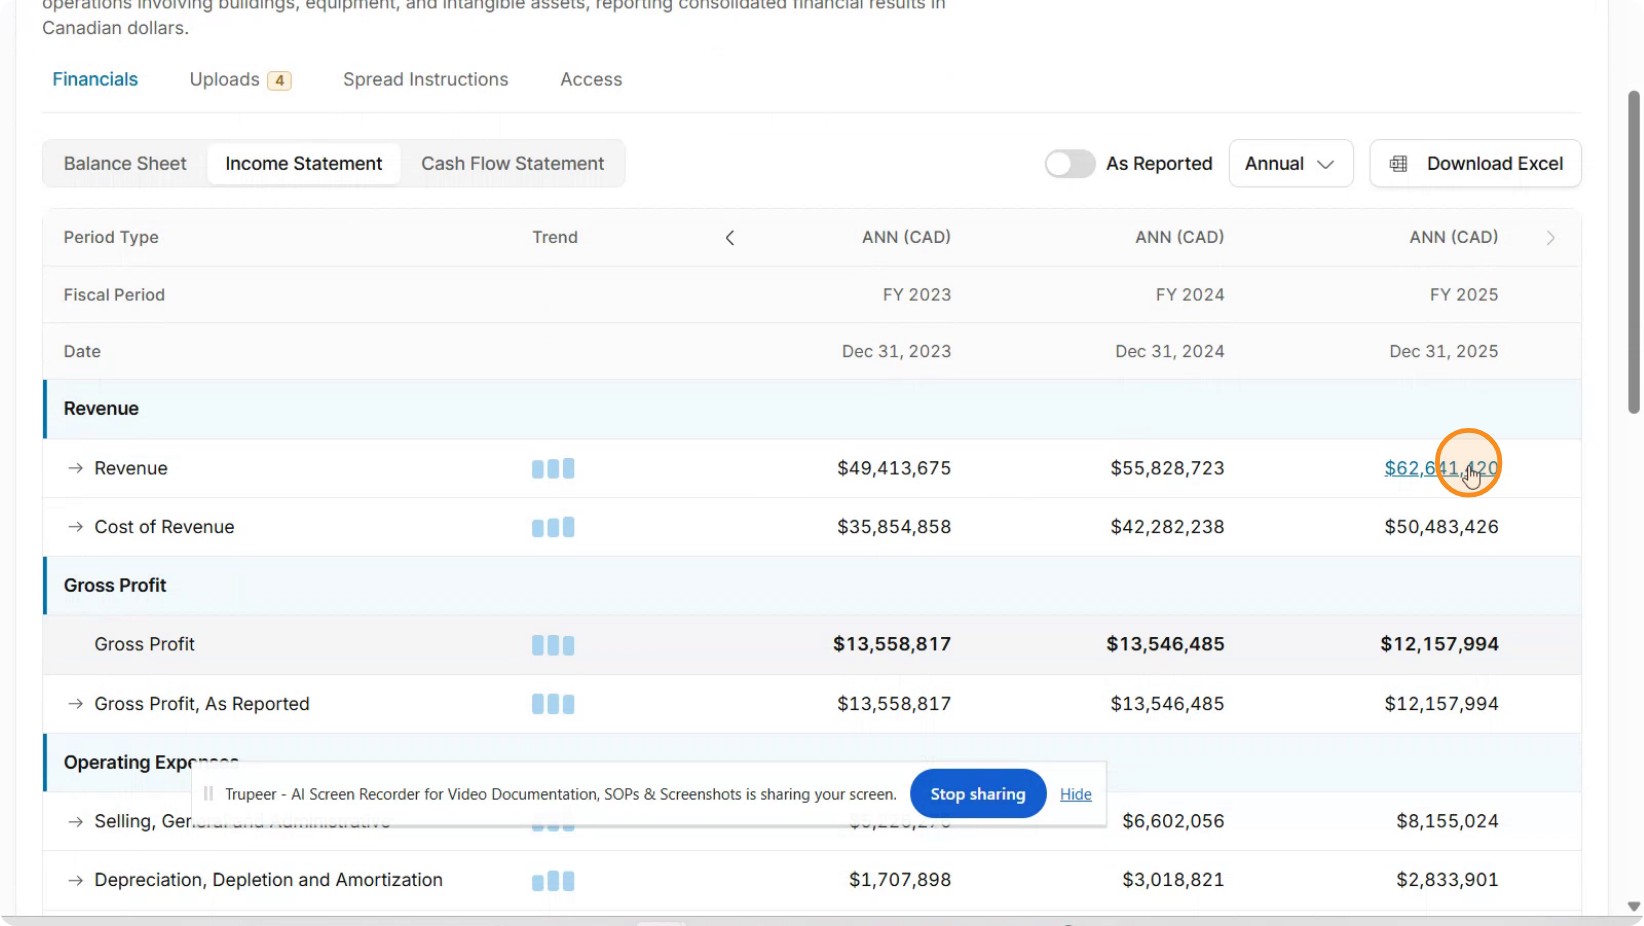Expand Gross Profit, As Reported row arrow
The image size is (1644, 926).
click(x=75, y=704)
